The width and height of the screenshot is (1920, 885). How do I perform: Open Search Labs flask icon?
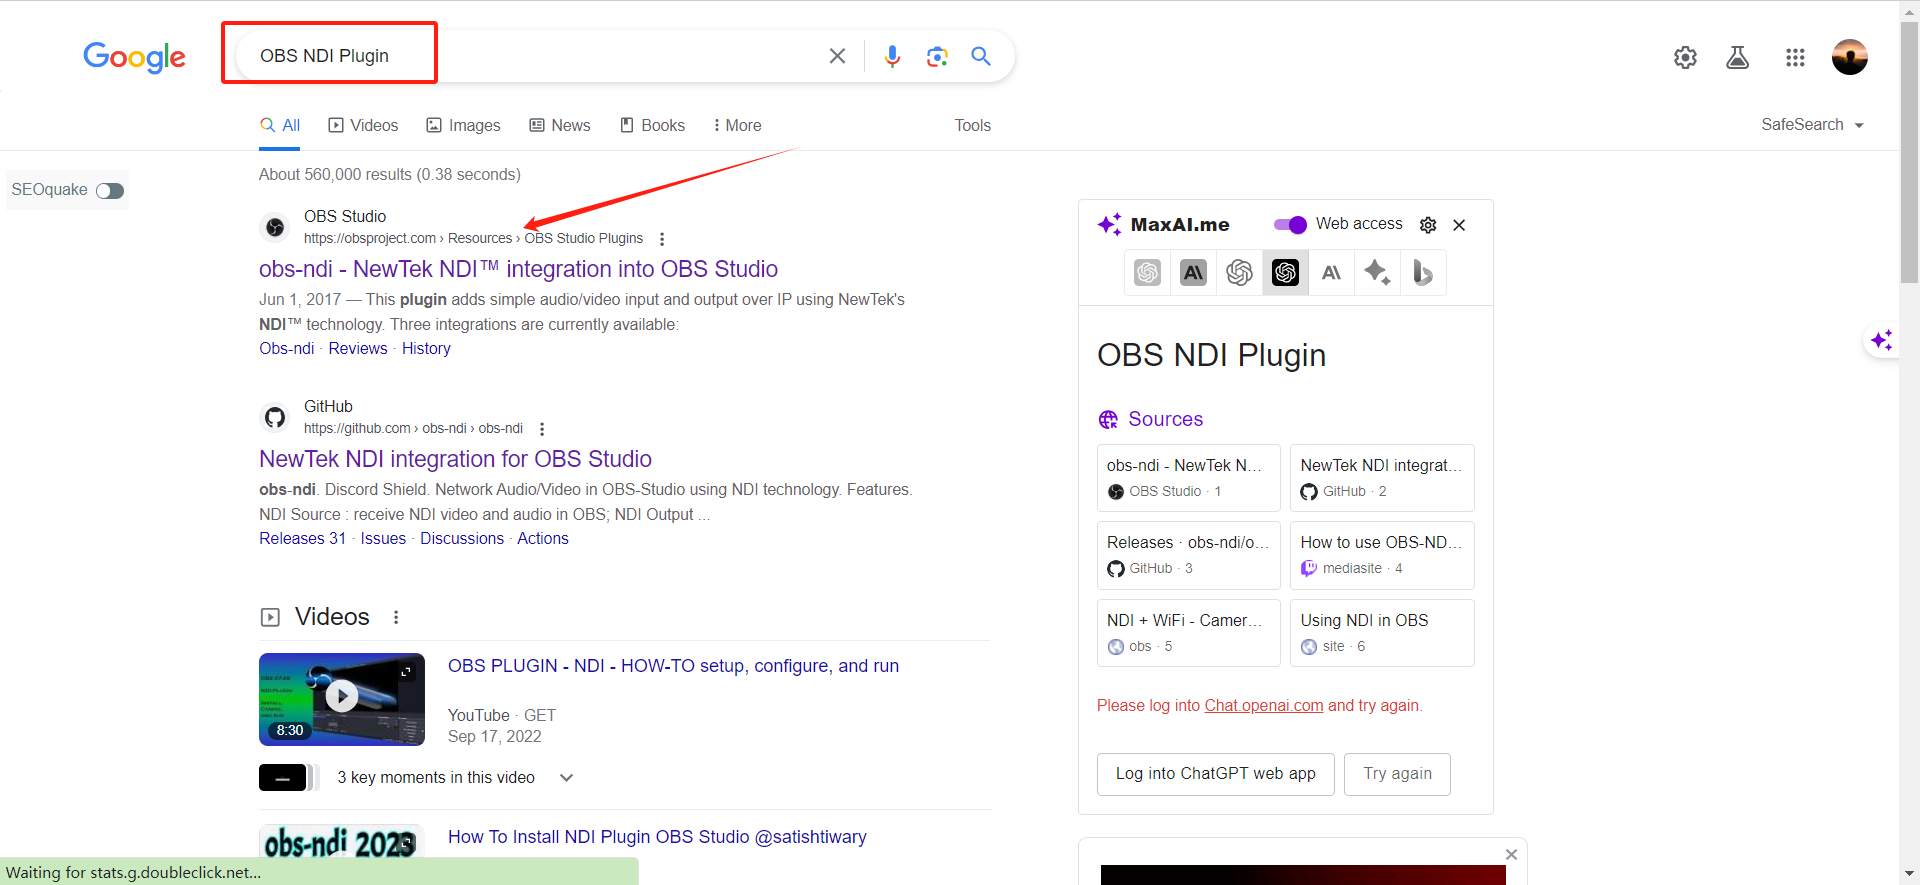pos(1738,58)
